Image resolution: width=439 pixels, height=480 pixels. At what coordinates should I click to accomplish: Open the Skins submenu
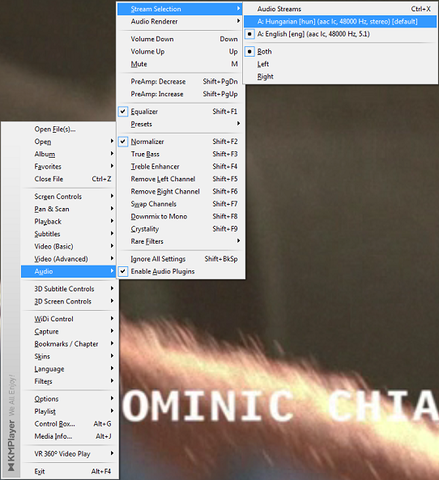tap(68, 356)
